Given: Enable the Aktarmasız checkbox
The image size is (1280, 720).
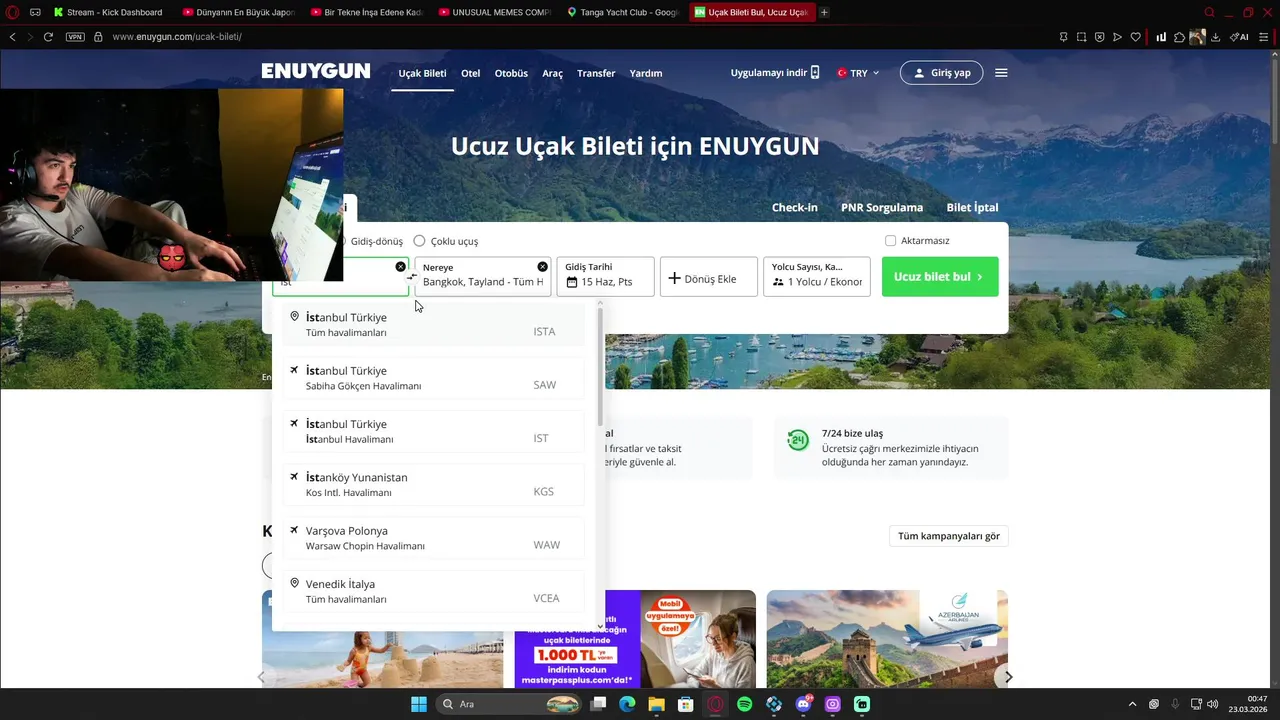Looking at the screenshot, I should 891,241.
